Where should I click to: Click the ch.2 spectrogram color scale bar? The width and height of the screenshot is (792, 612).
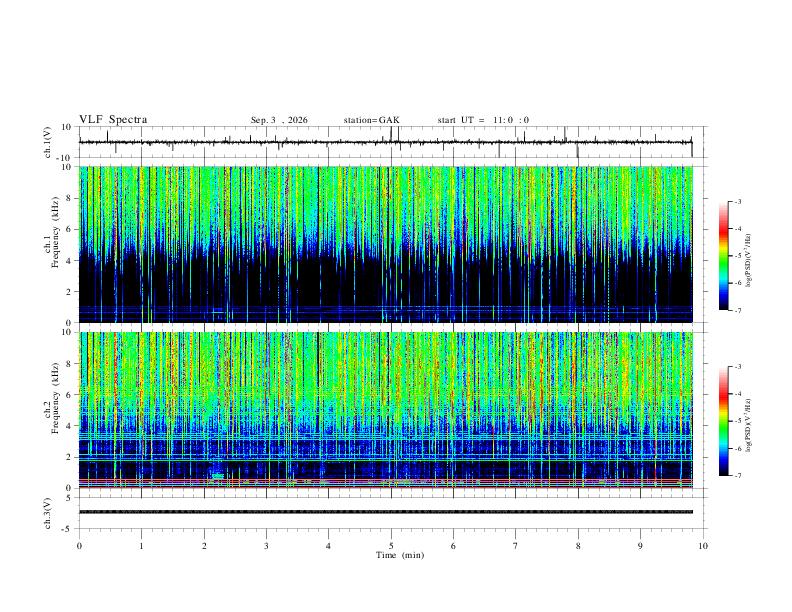[x=723, y=421]
